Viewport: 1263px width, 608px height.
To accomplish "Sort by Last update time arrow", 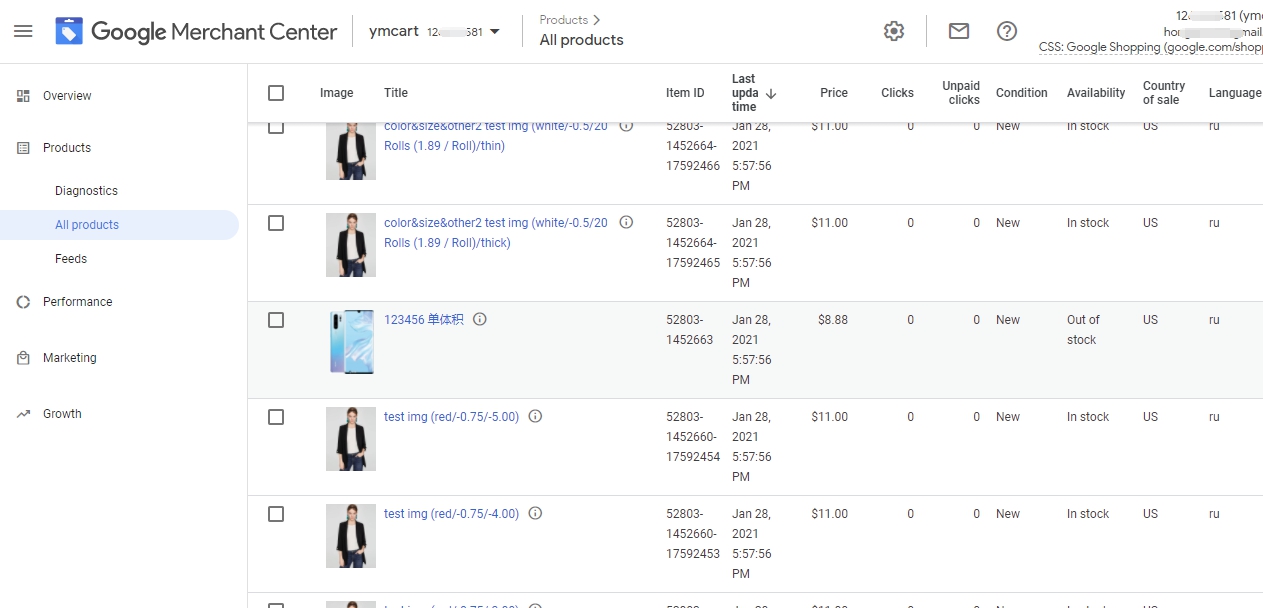I will tap(771, 94).
